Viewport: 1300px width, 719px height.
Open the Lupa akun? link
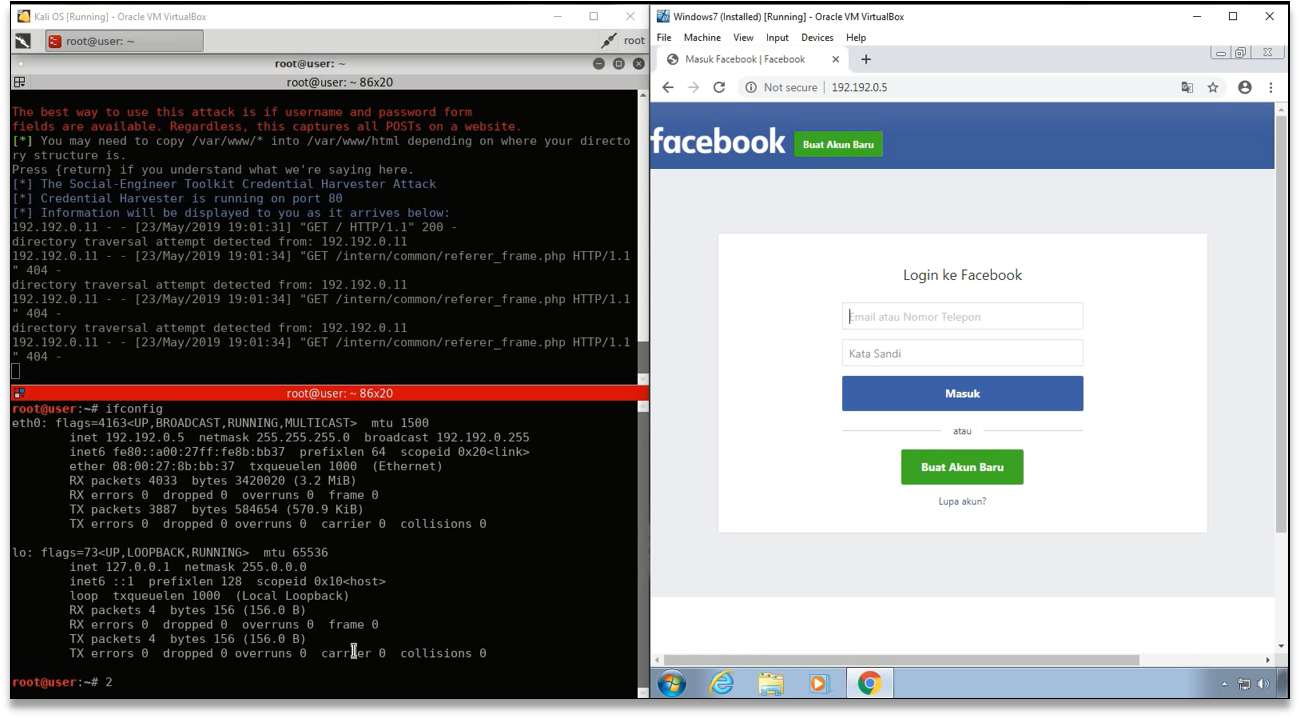tap(962, 501)
